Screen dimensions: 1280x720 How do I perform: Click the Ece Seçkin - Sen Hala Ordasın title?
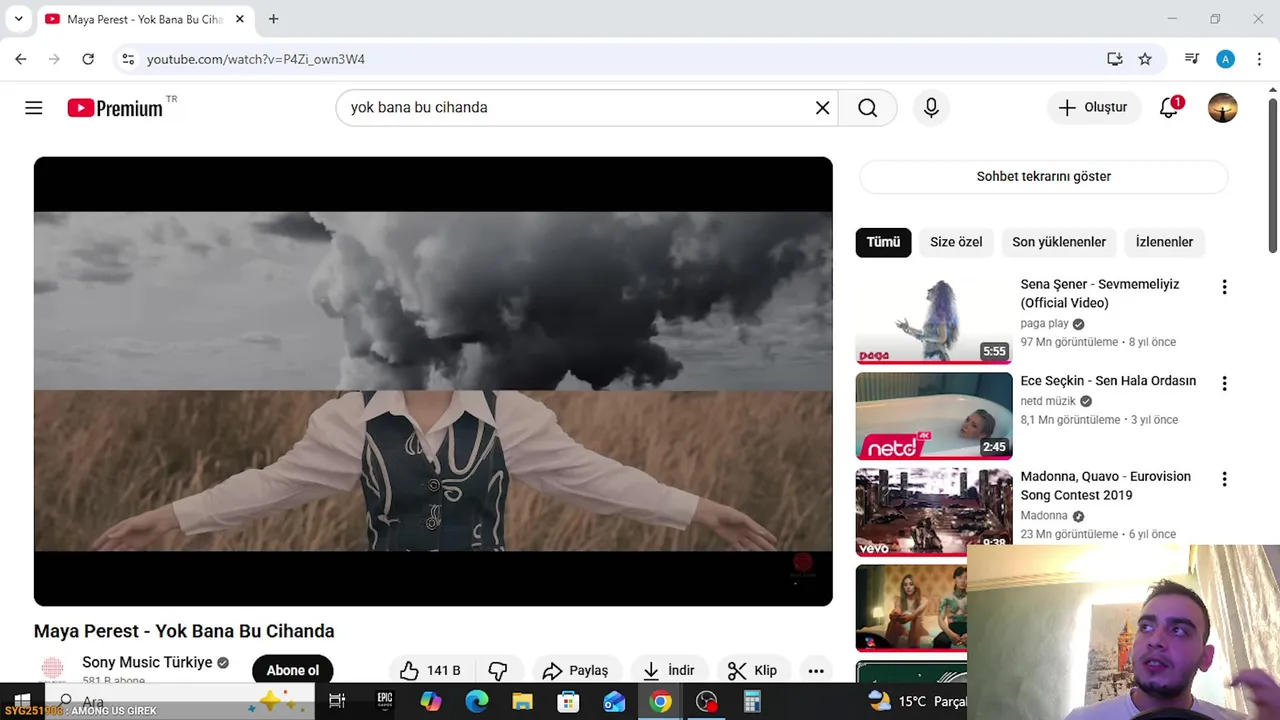pos(1108,381)
